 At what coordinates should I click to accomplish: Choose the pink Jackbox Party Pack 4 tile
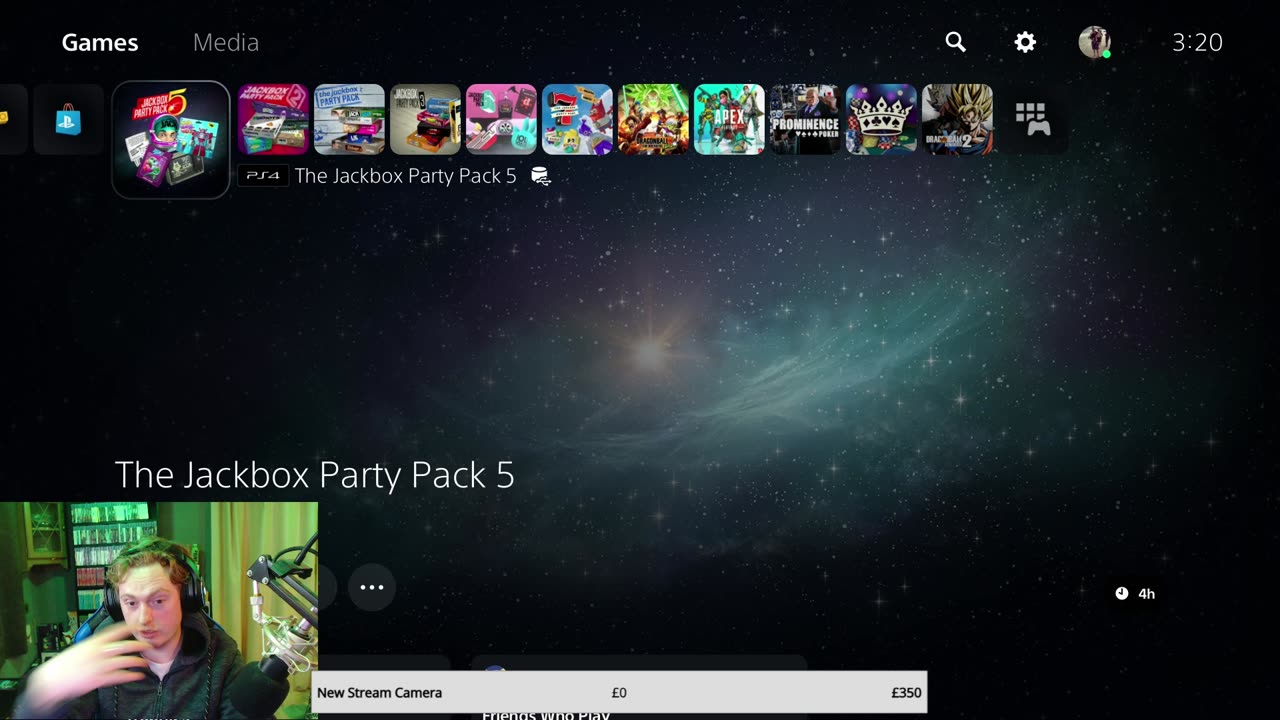click(x=501, y=119)
